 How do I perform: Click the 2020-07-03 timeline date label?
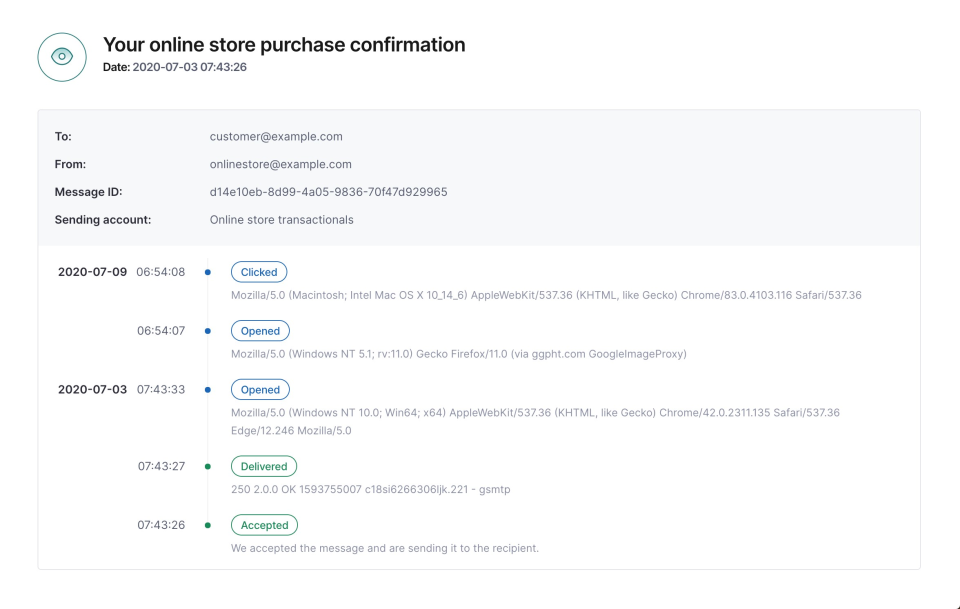click(92, 390)
